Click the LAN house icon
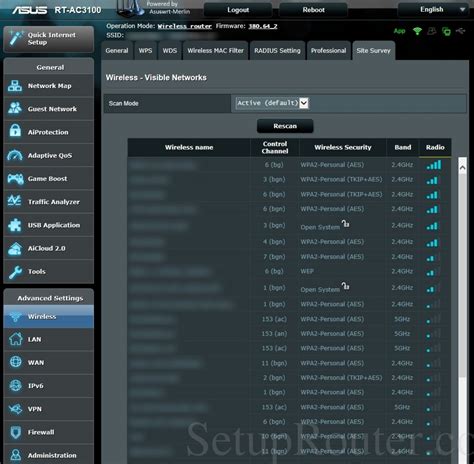 [16, 339]
